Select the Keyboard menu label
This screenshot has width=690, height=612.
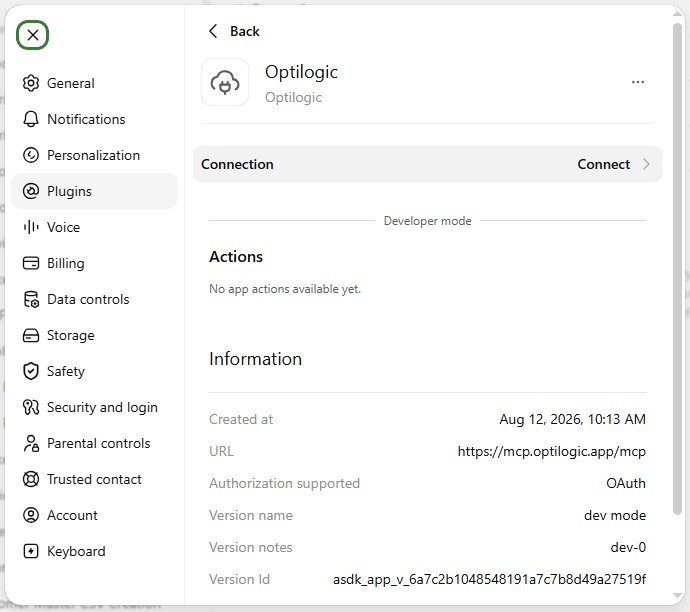76,551
